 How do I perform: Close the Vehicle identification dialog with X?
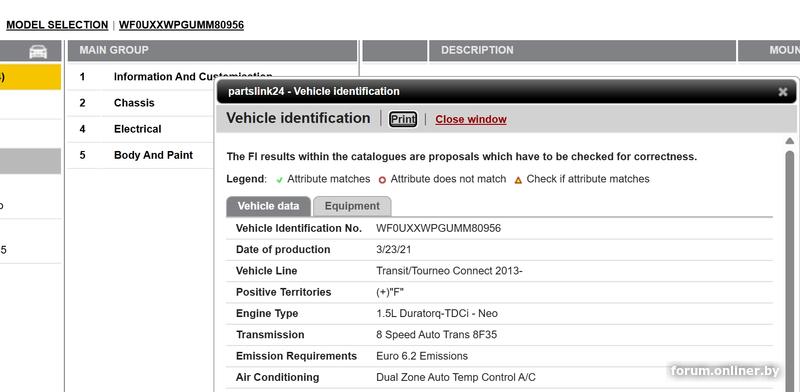pos(783,92)
